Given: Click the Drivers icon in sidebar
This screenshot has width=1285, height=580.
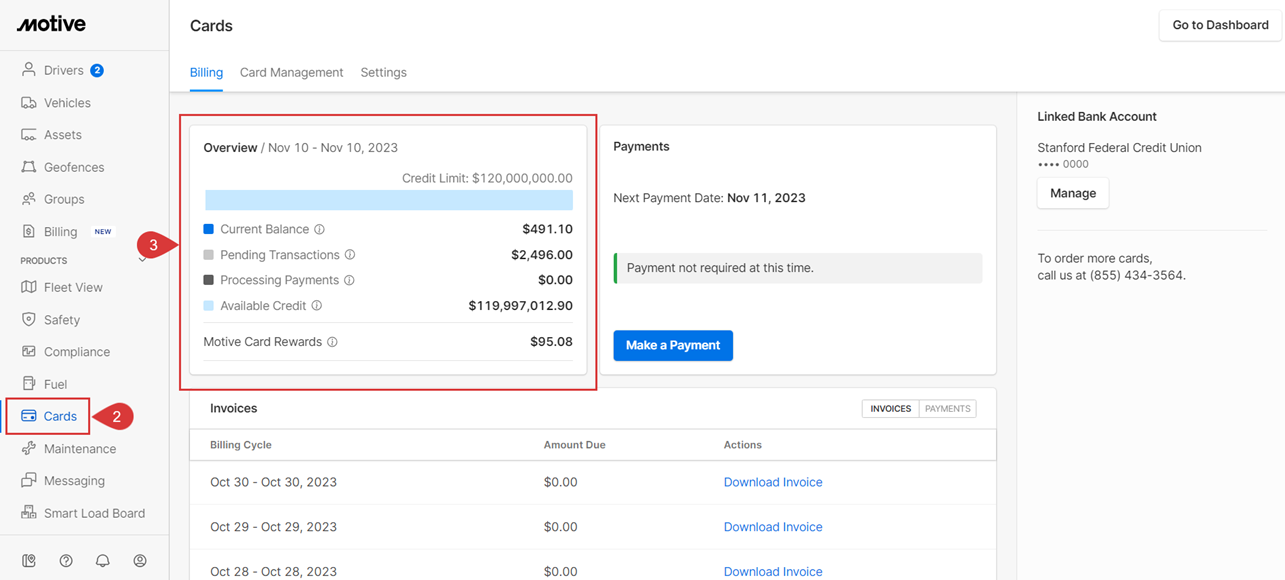Looking at the screenshot, I should click(x=29, y=70).
